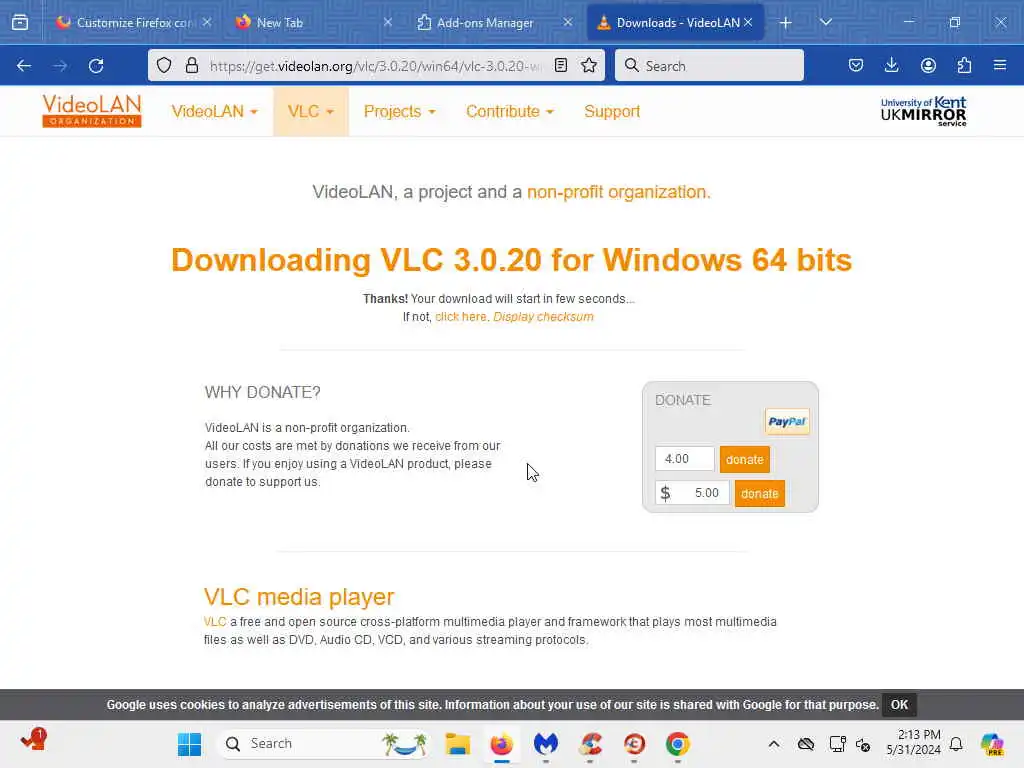
Task: Expand the VideoLAN navigation menu
Action: coord(215,112)
